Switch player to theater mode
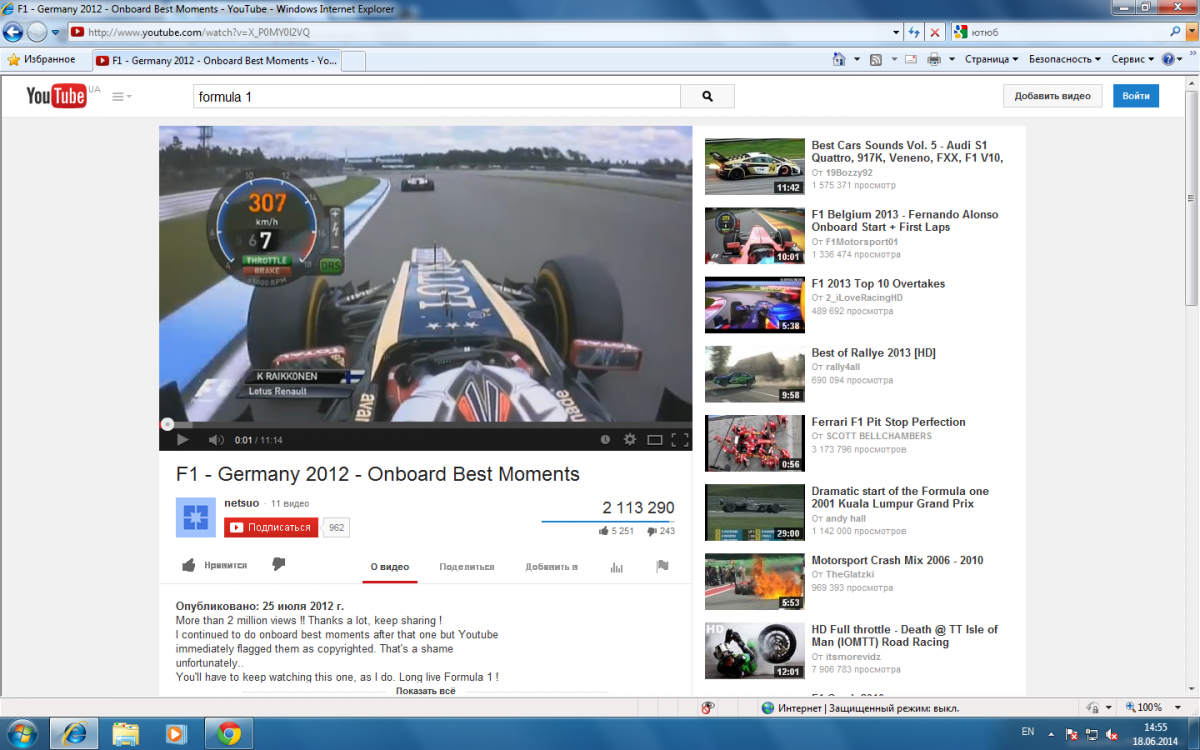The height and width of the screenshot is (750, 1200). pyautogui.click(x=655, y=439)
